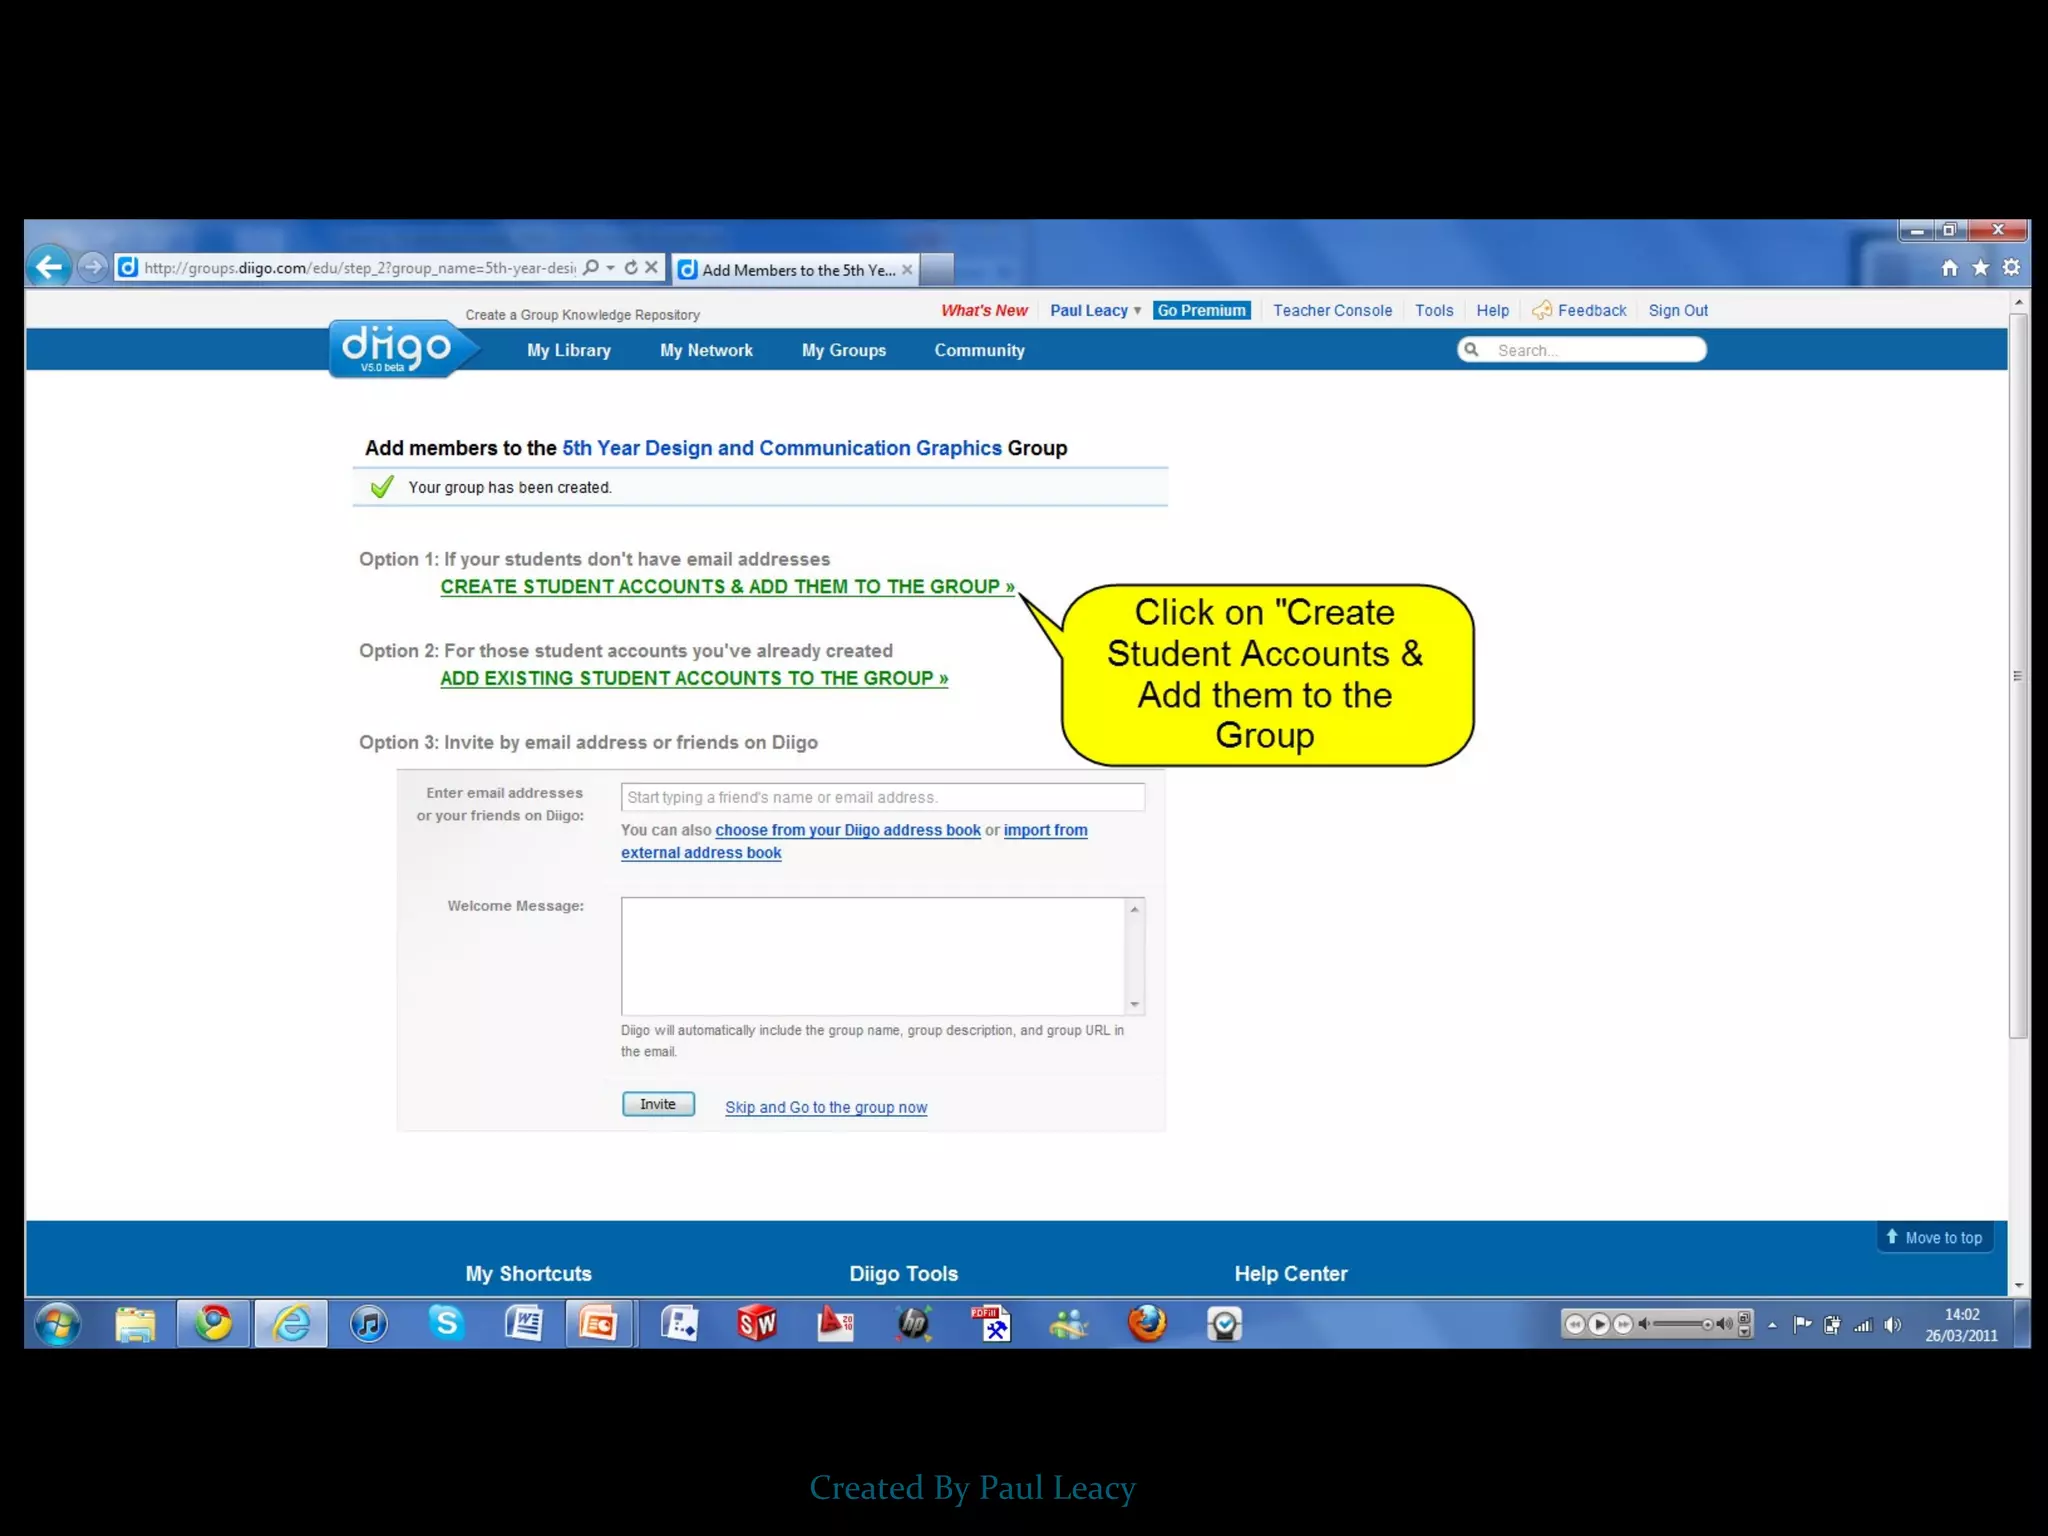Open the Windows Start menu
The width and height of the screenshot is (2048, 1536).
coord(58,1325)
